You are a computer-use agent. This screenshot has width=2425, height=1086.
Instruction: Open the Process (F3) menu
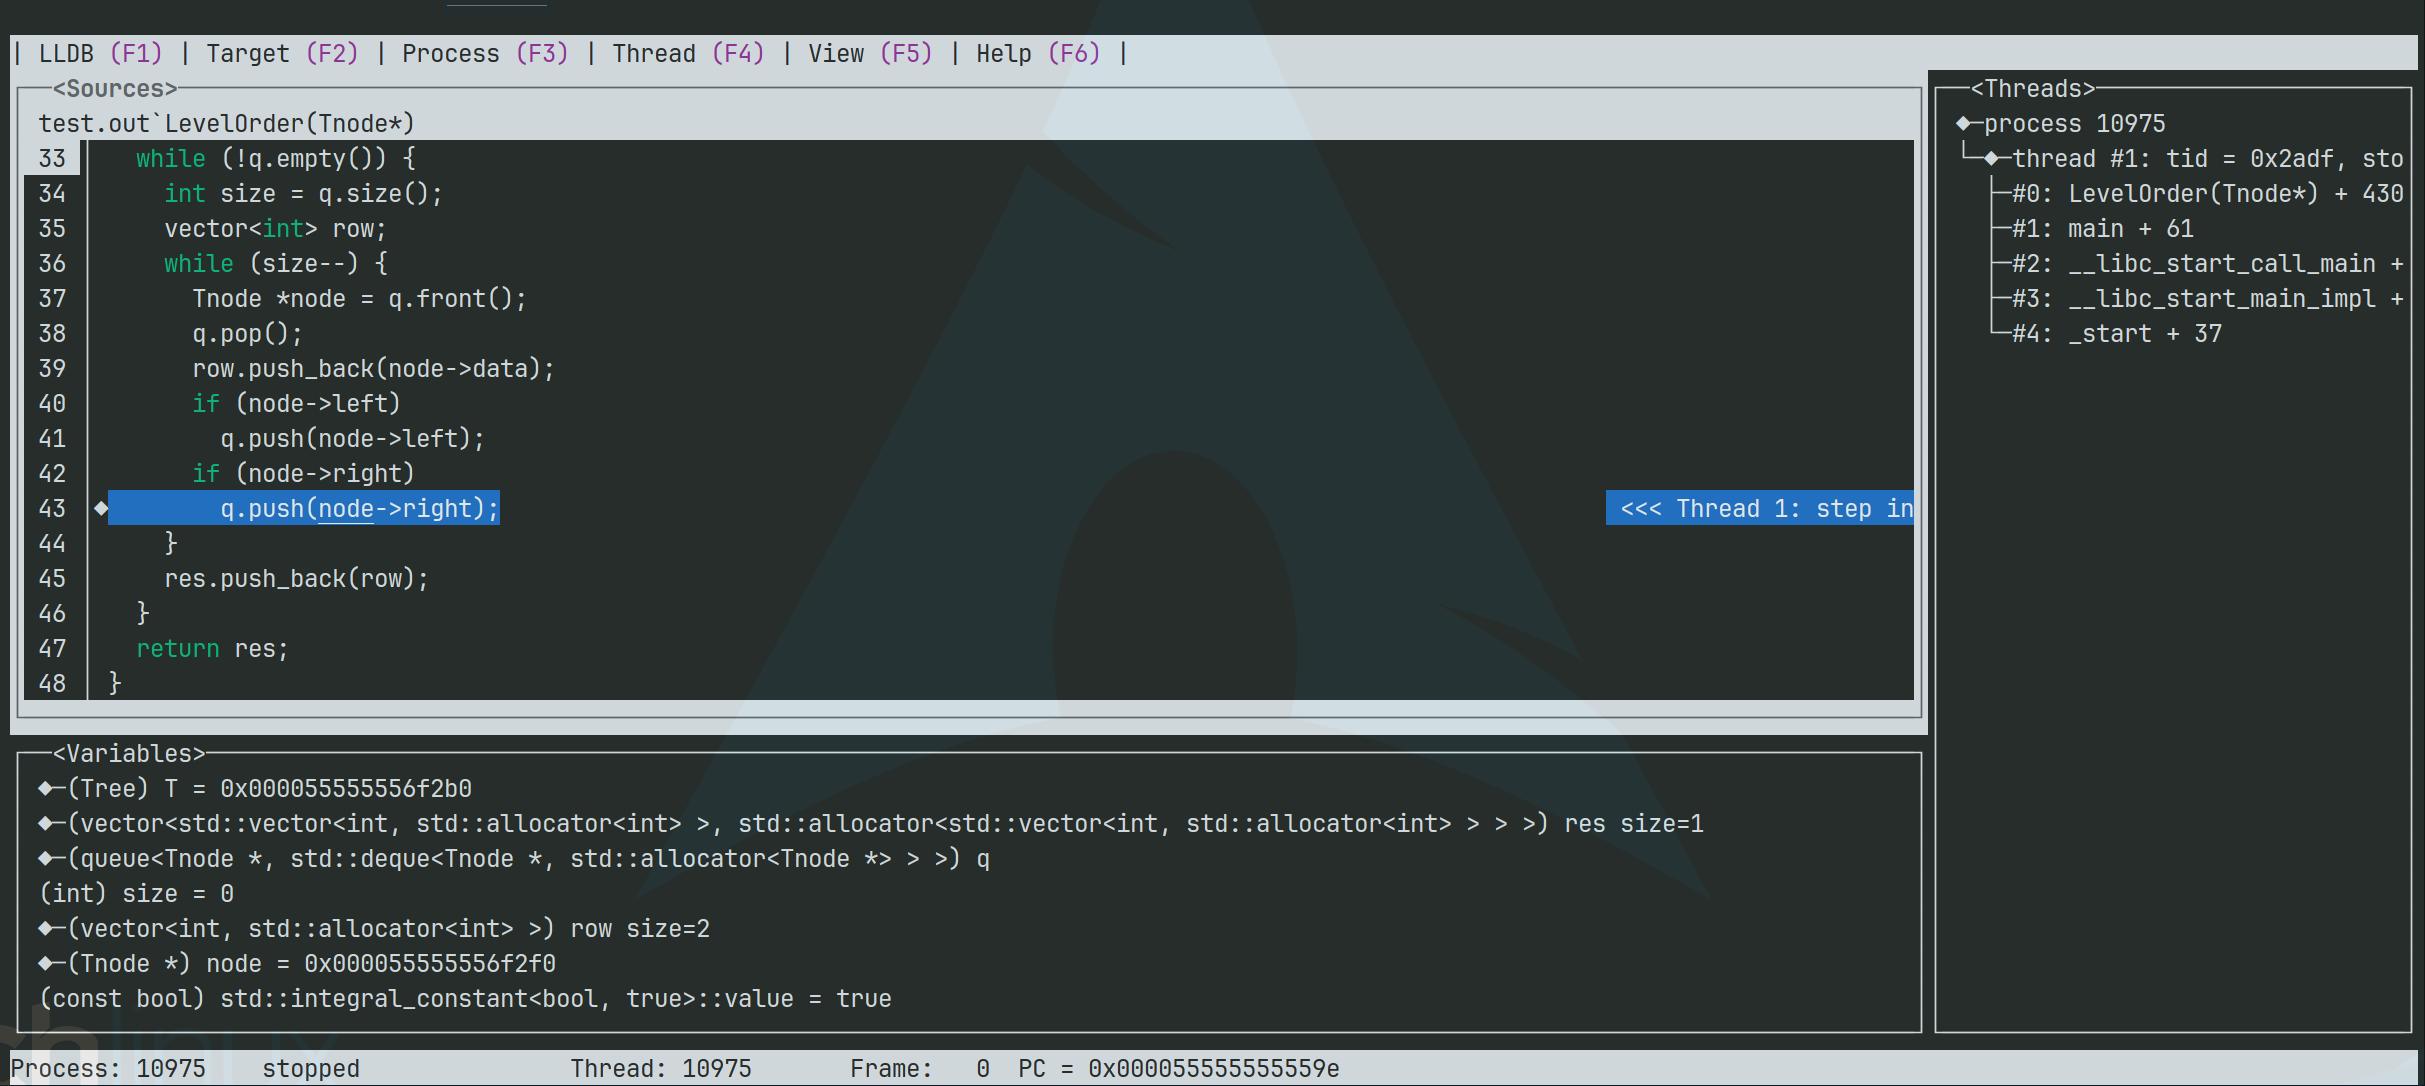(484, 53)
